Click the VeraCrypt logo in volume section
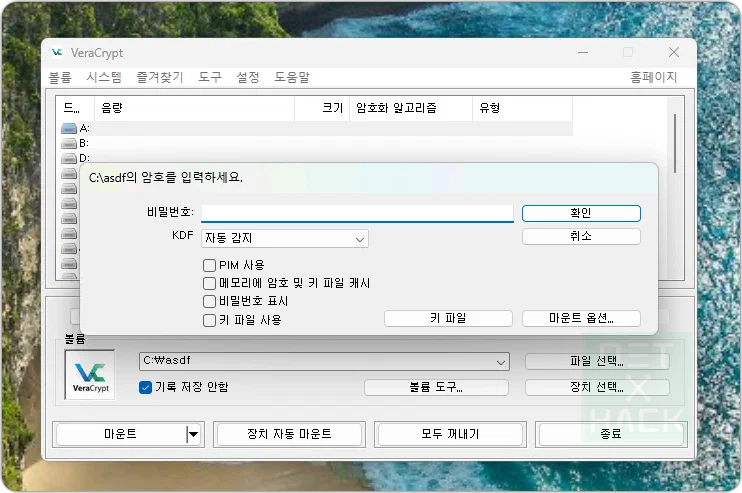 [90, 375]
